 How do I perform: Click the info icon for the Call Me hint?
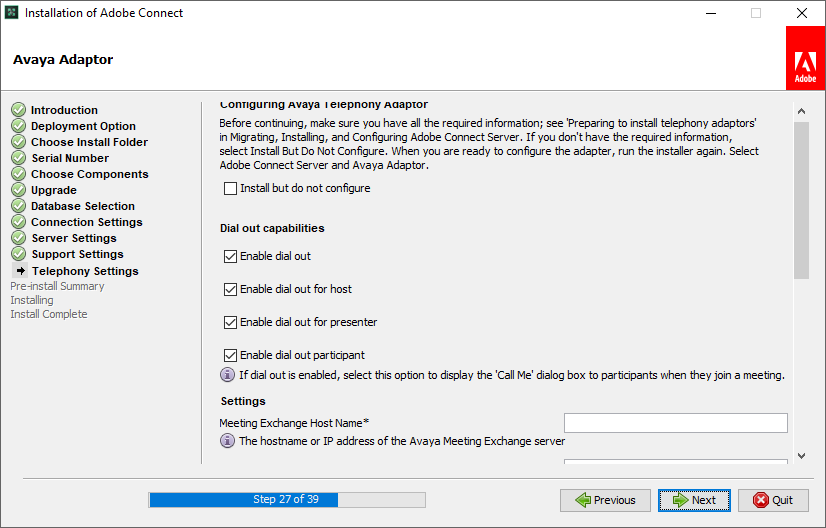[227, 375]
